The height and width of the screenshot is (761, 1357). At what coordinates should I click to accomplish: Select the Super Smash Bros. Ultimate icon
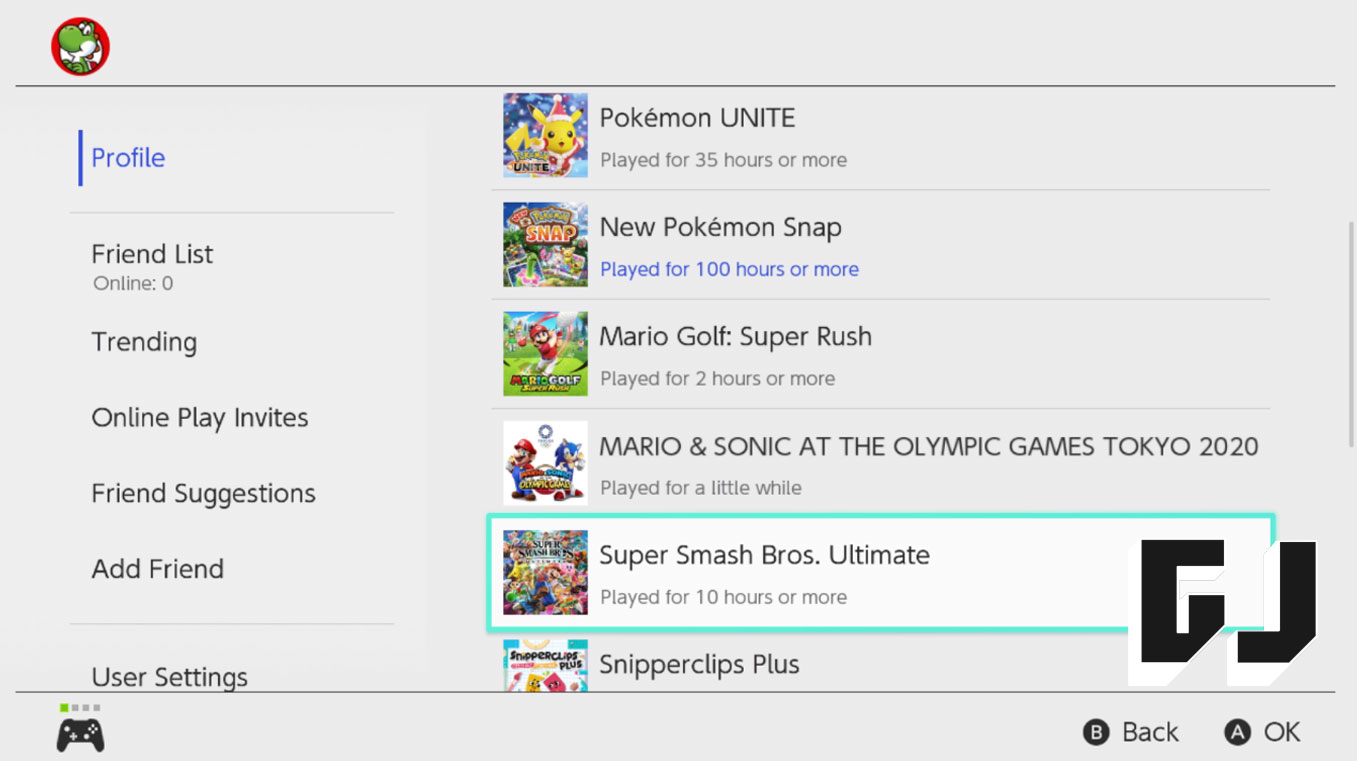545,572
